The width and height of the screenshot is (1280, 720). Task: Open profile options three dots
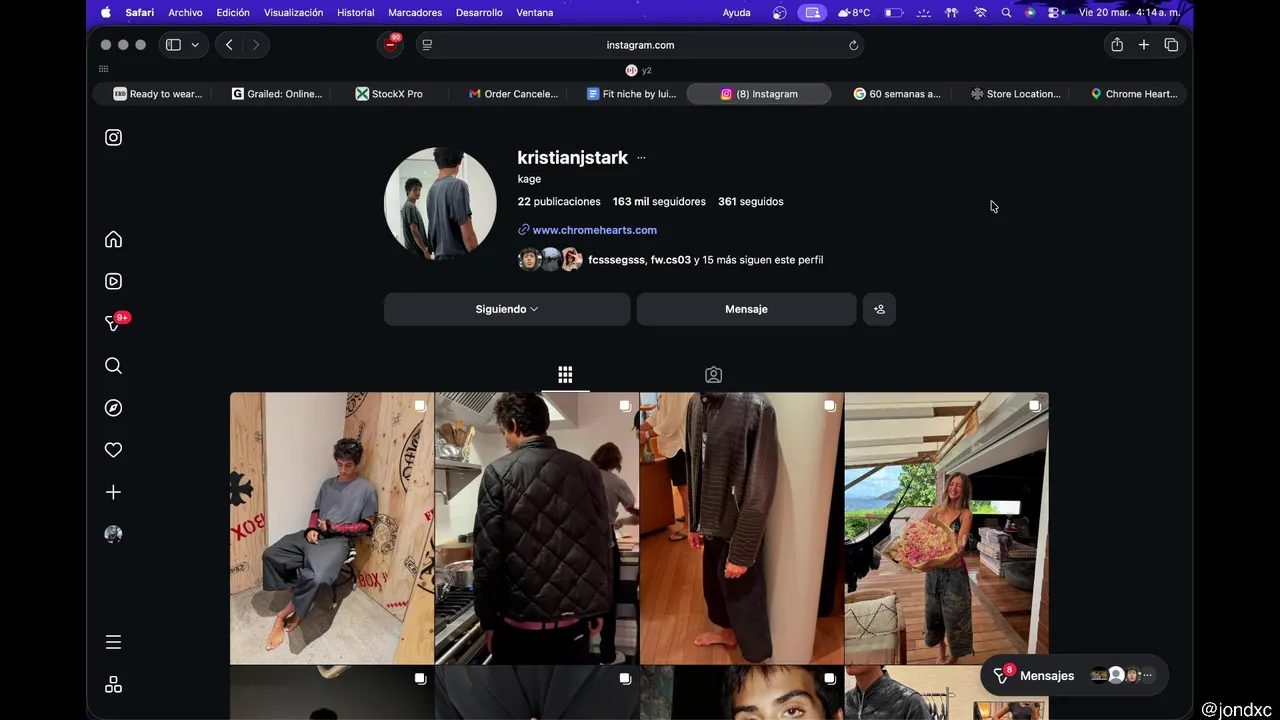pyautogui.click(x=641, y=158)
